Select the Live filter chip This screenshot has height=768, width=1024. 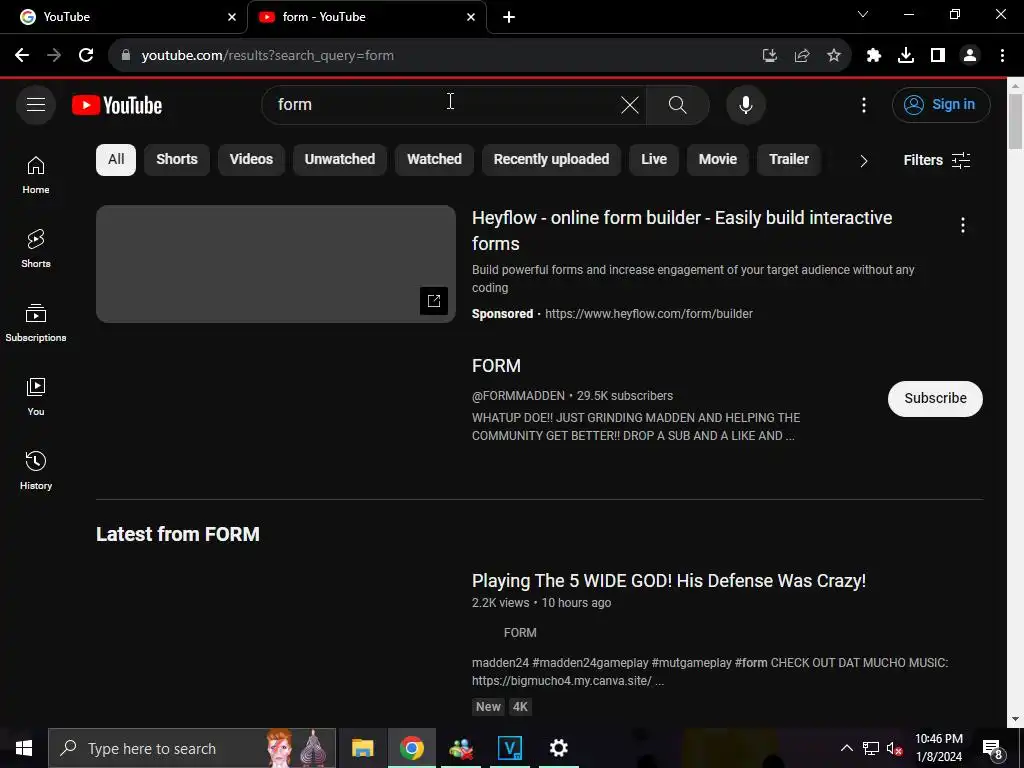click(x=654, y=160)
